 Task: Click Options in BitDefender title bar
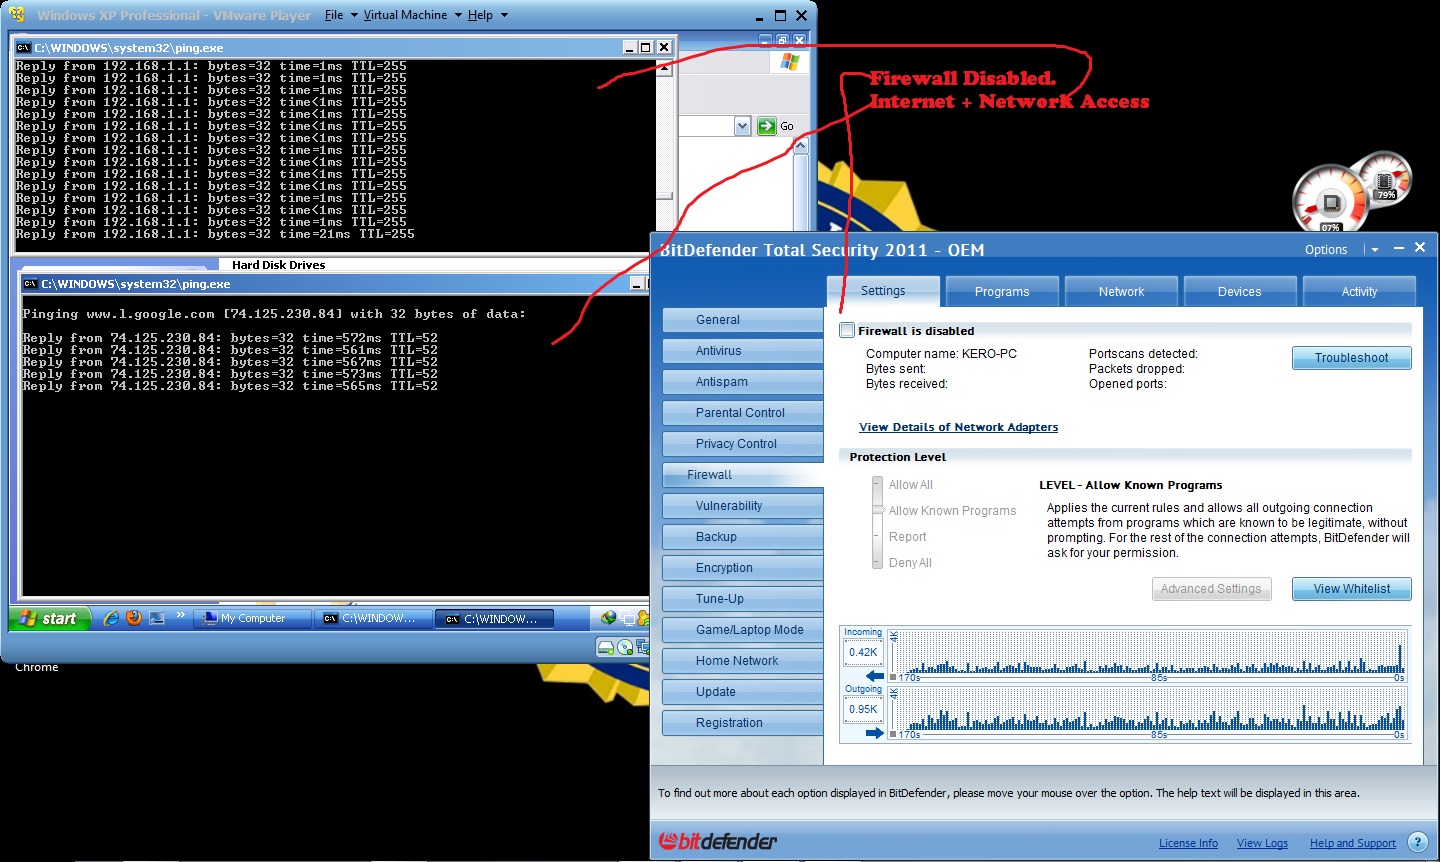(1326, 250)
